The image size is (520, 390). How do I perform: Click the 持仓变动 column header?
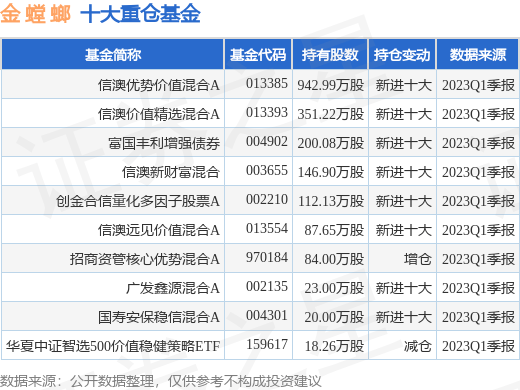[x=402, y=55]
